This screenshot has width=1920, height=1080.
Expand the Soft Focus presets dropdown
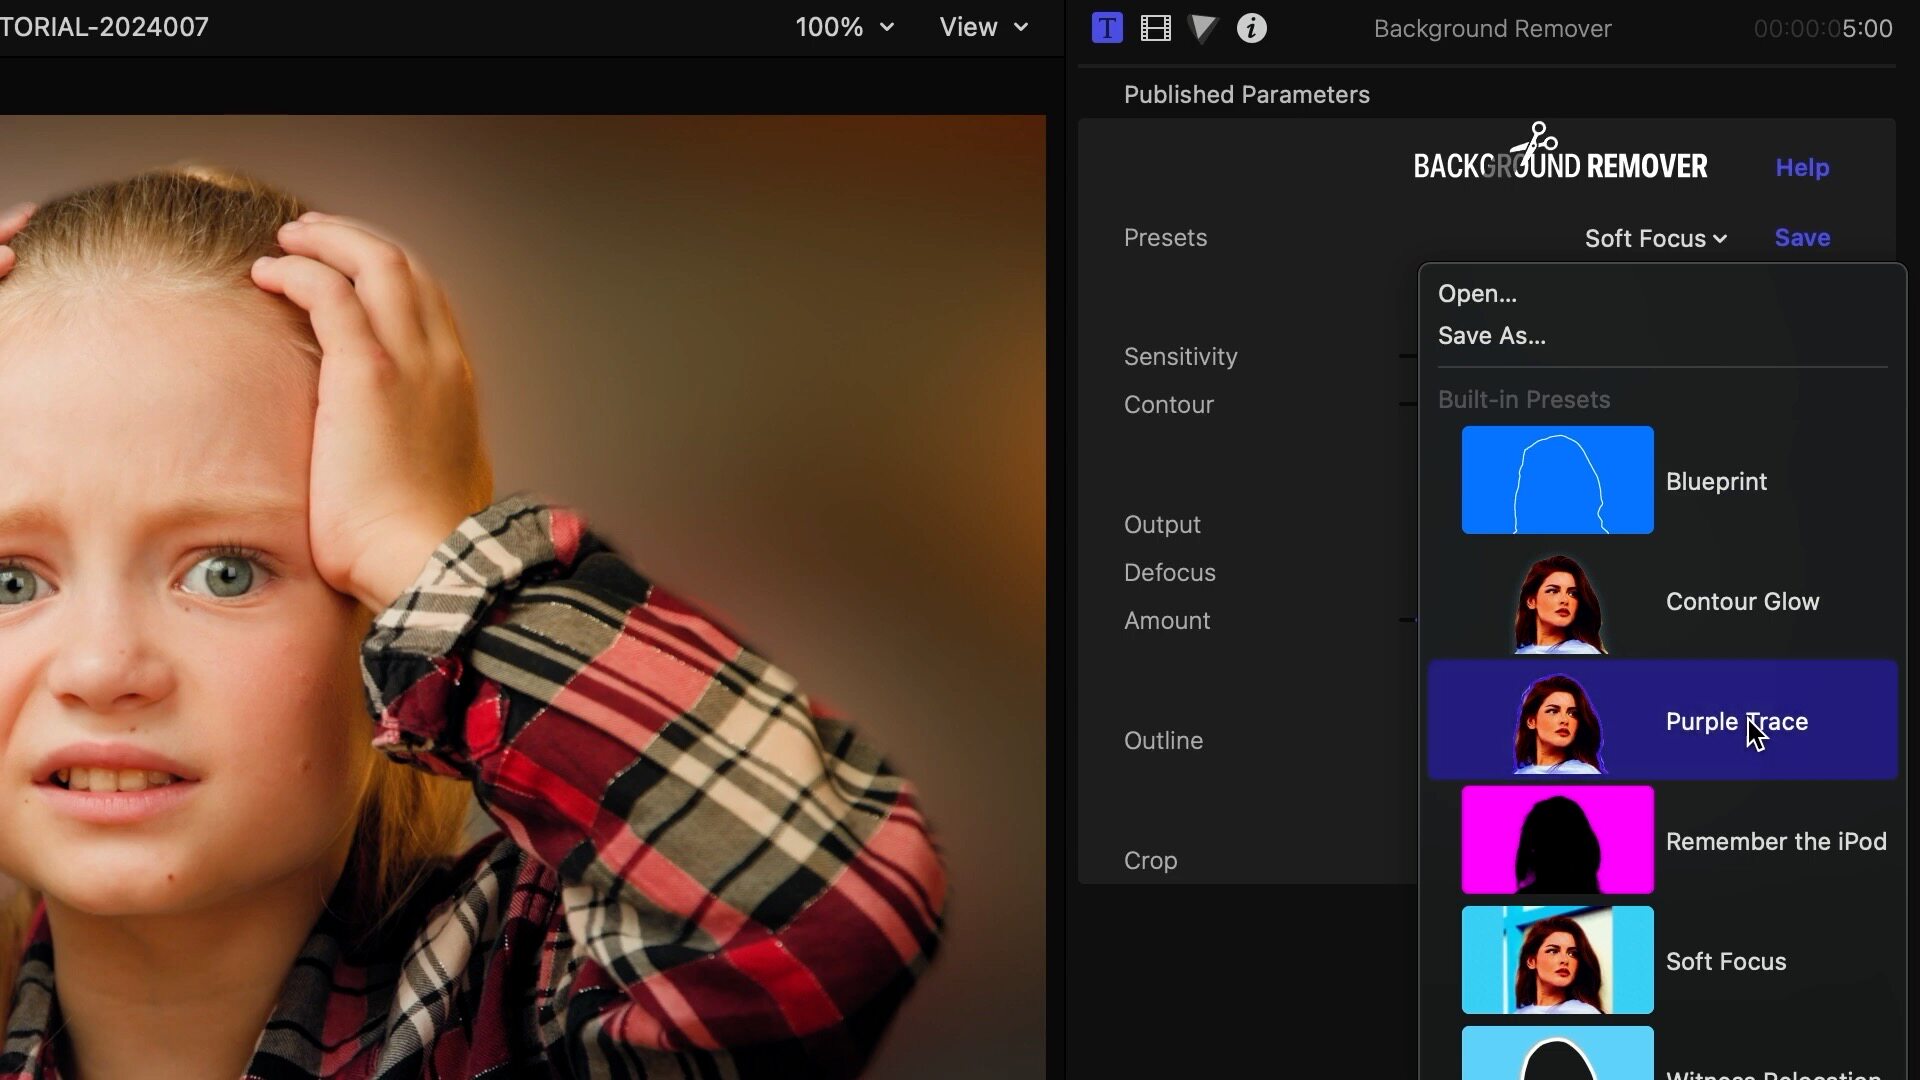pos(1655,238)
